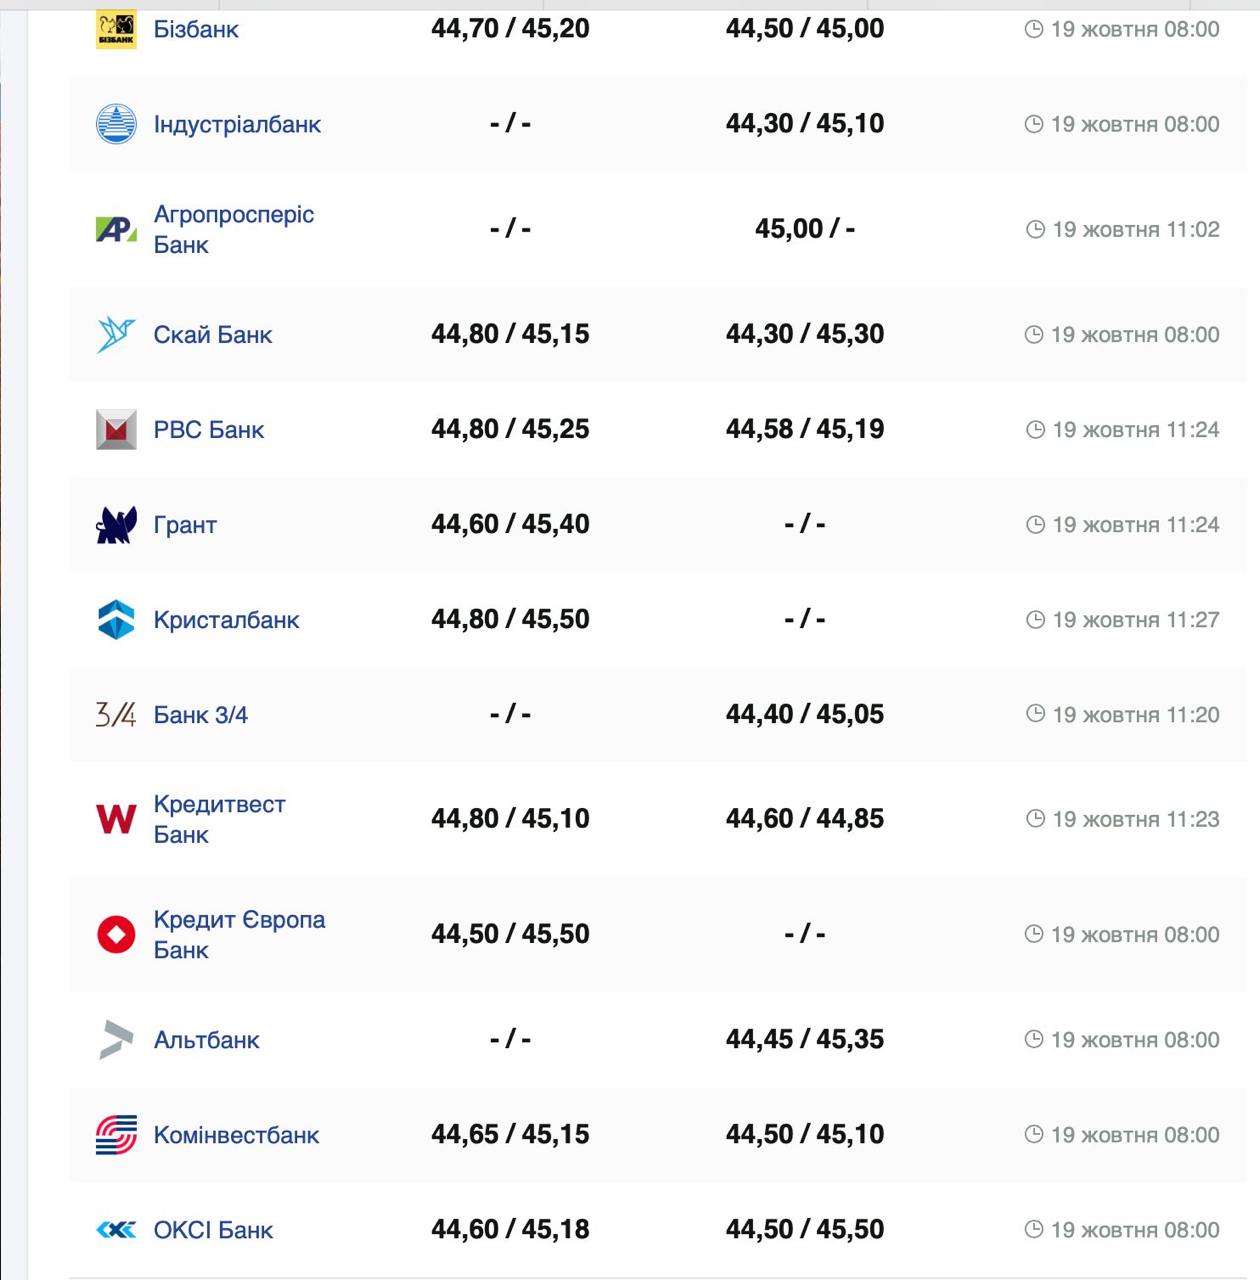Click the Грант griffin logo
This screenshot has height=1280, width=1260.
click(x=116, y=524)
